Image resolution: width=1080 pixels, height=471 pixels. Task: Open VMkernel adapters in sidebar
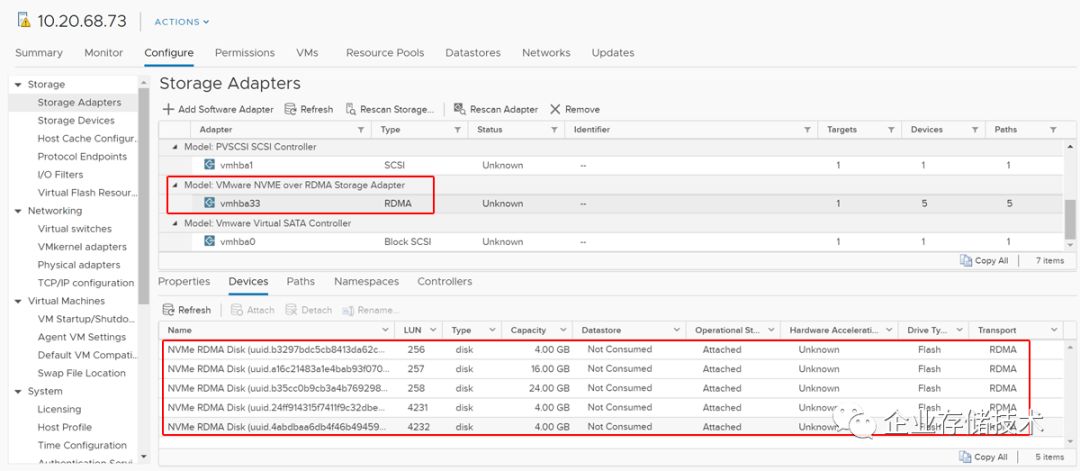pyautogui.click(x=82, y=247)
